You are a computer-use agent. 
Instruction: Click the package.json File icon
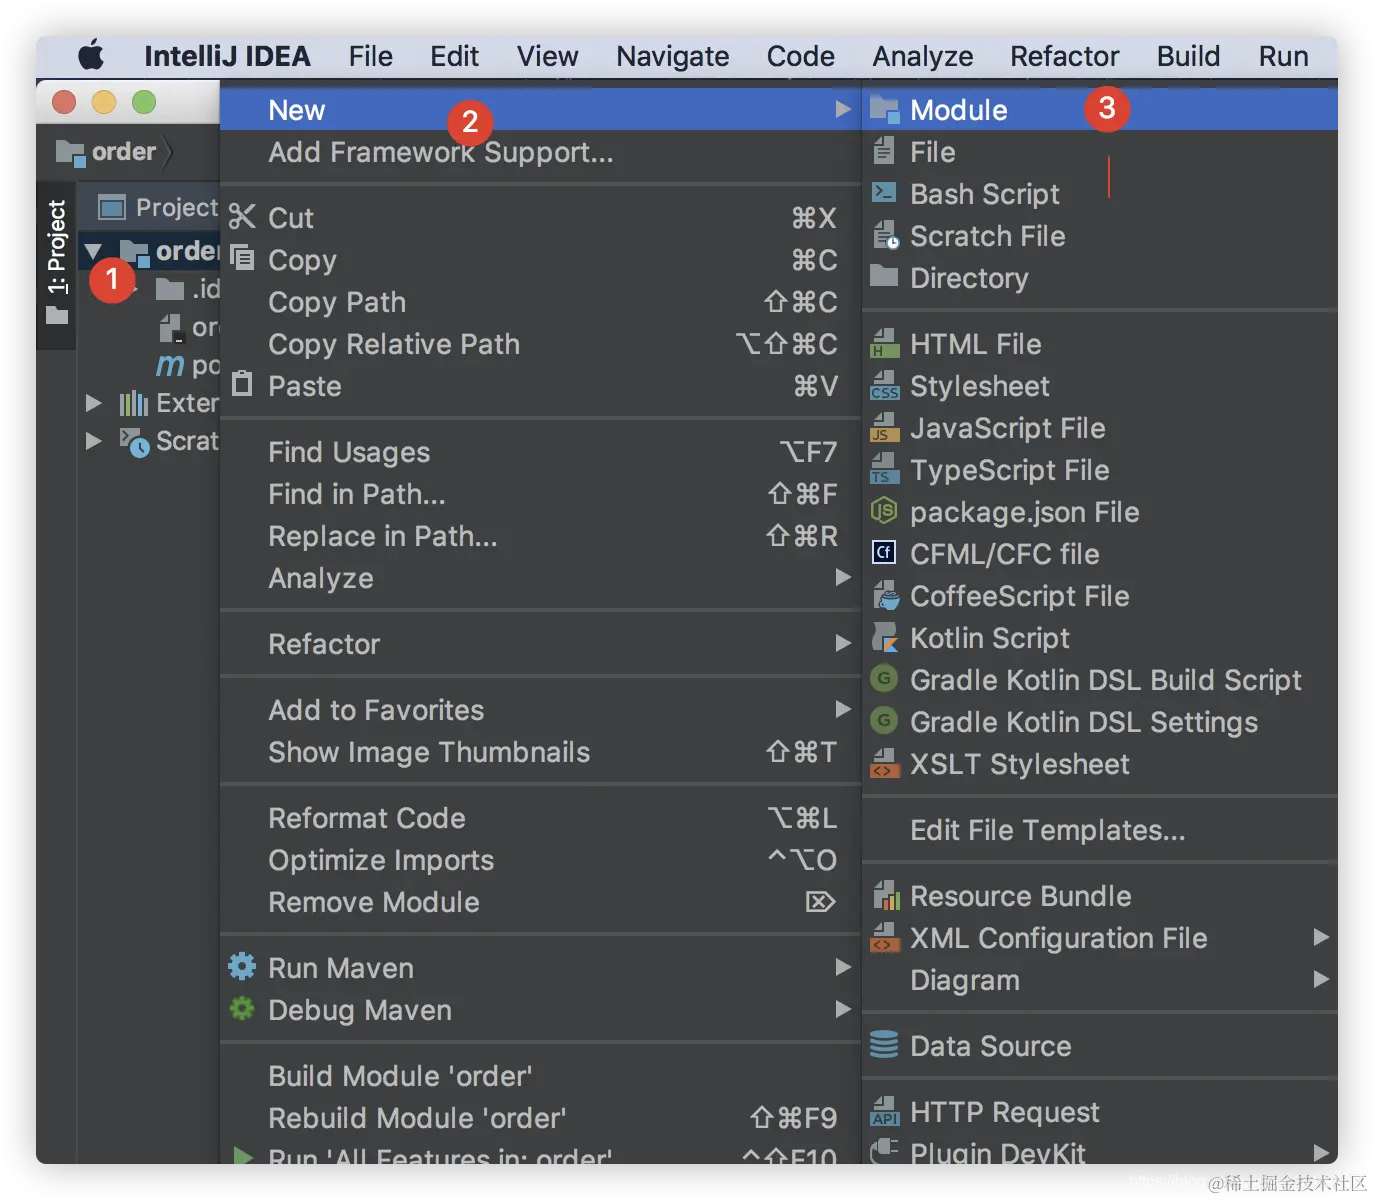[x=884, y=511]
